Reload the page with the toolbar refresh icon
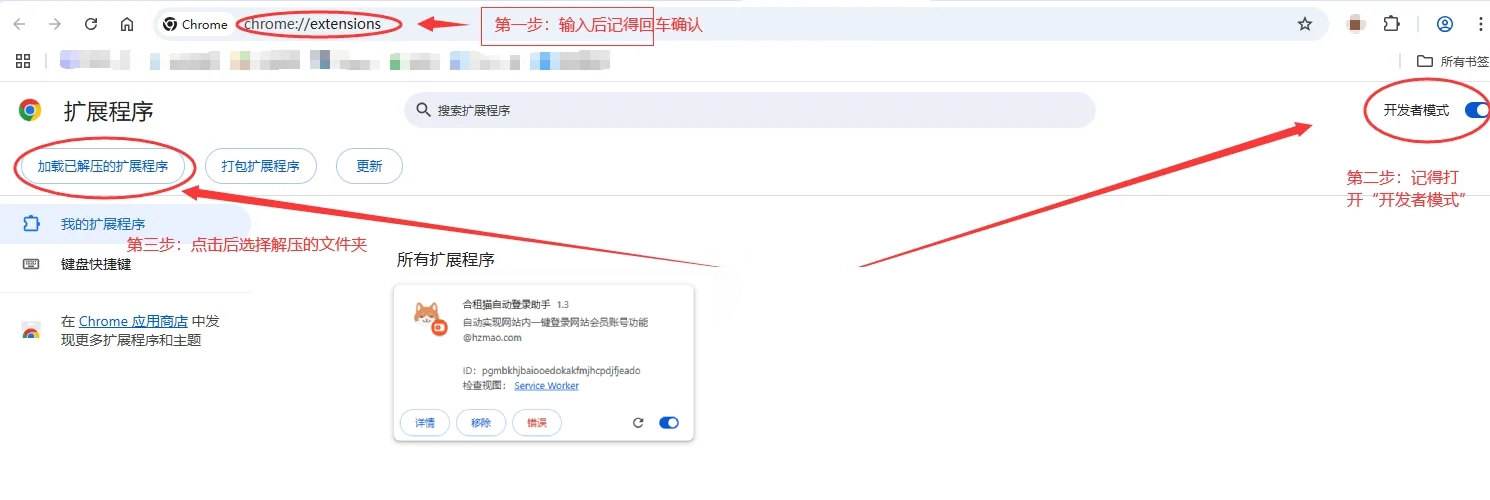Screen dimensions: 1490x500 91,24
